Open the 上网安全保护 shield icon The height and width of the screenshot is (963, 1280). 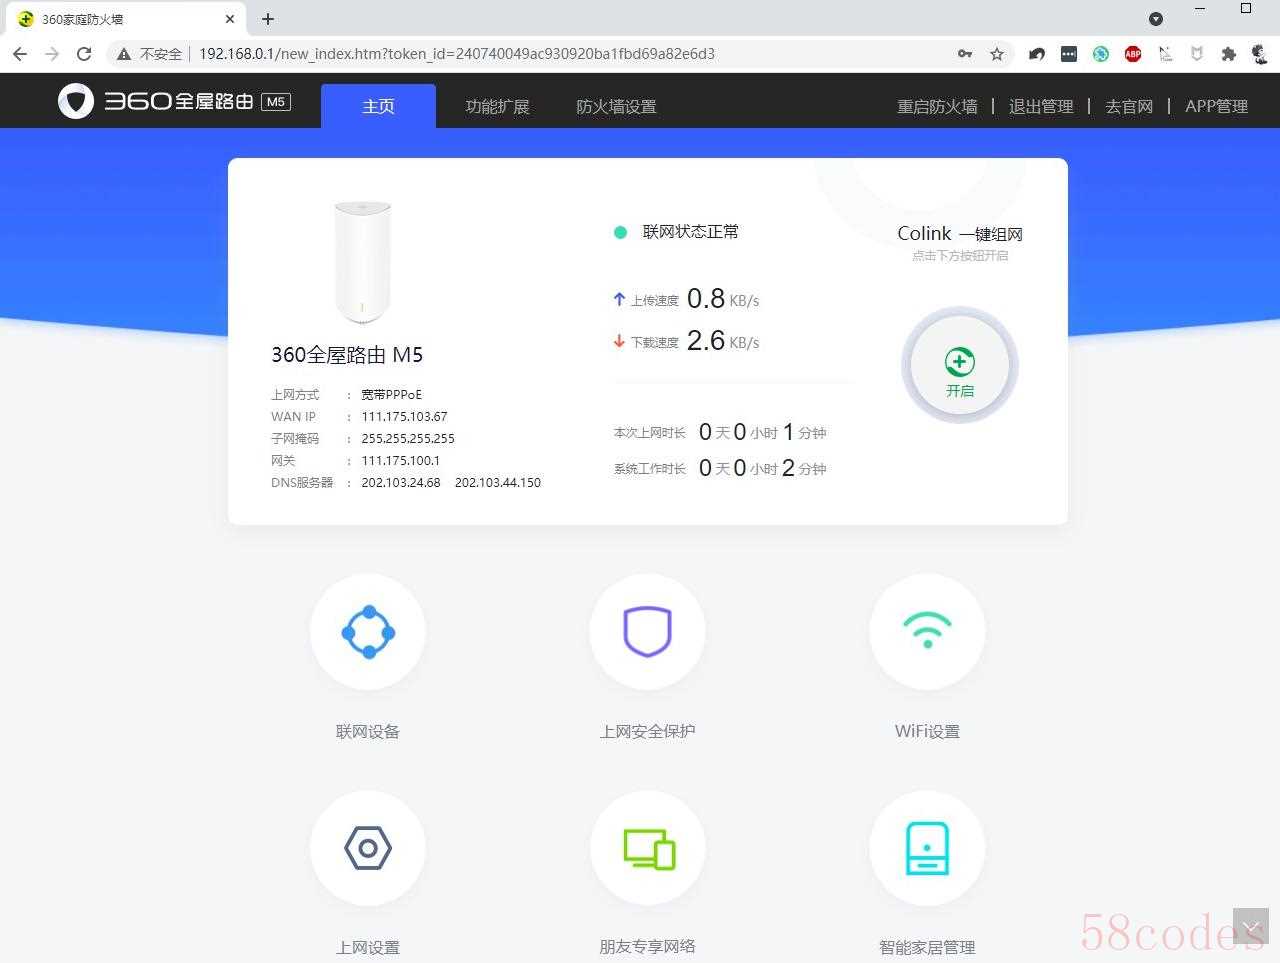coord(648,632)
